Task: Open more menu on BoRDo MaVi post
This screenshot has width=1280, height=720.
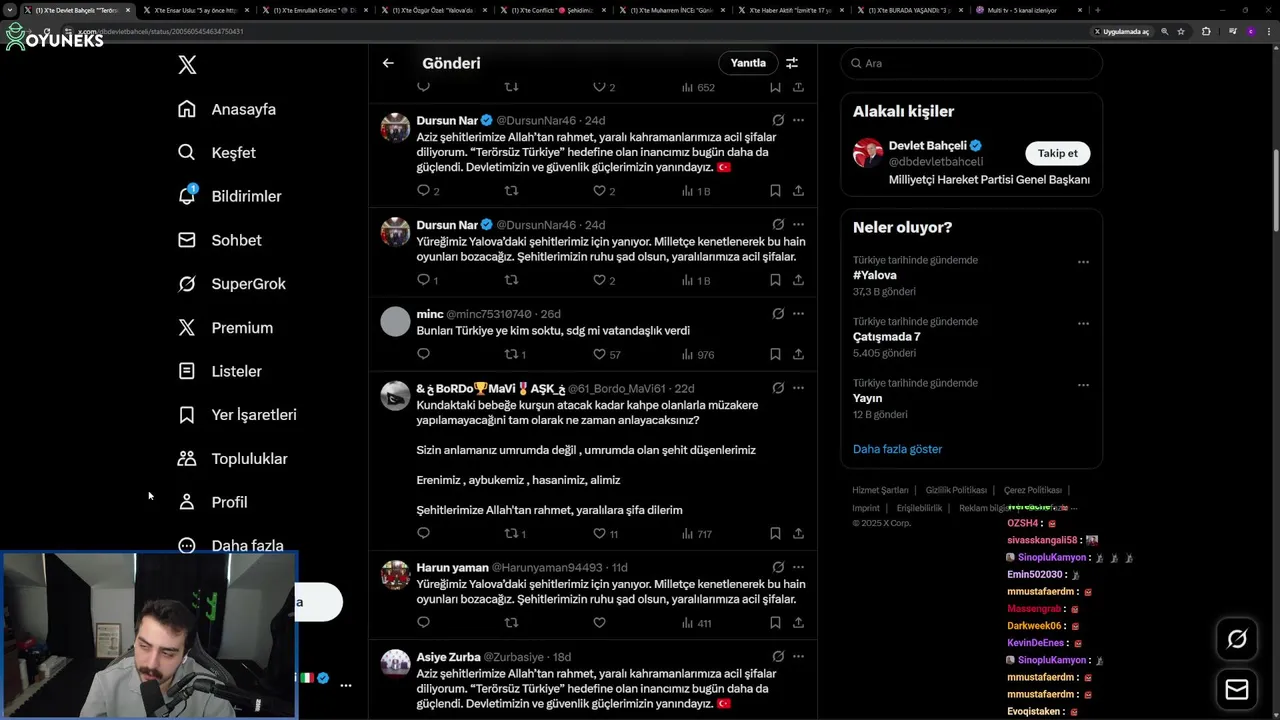Action: (x=798, y=388)
